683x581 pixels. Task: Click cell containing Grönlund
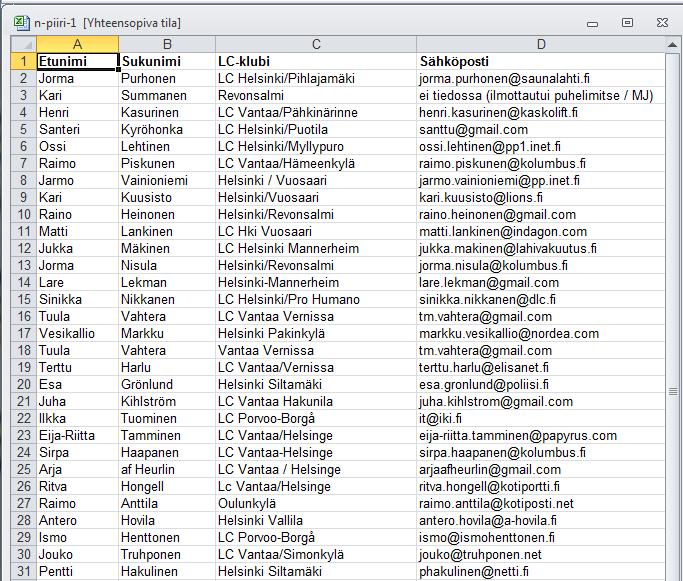167,384
